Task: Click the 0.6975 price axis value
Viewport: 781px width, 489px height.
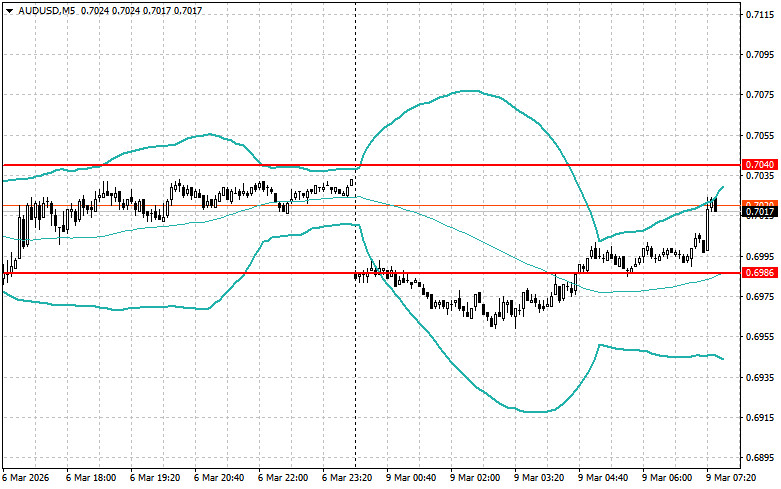Action: [x=760, y=297]
